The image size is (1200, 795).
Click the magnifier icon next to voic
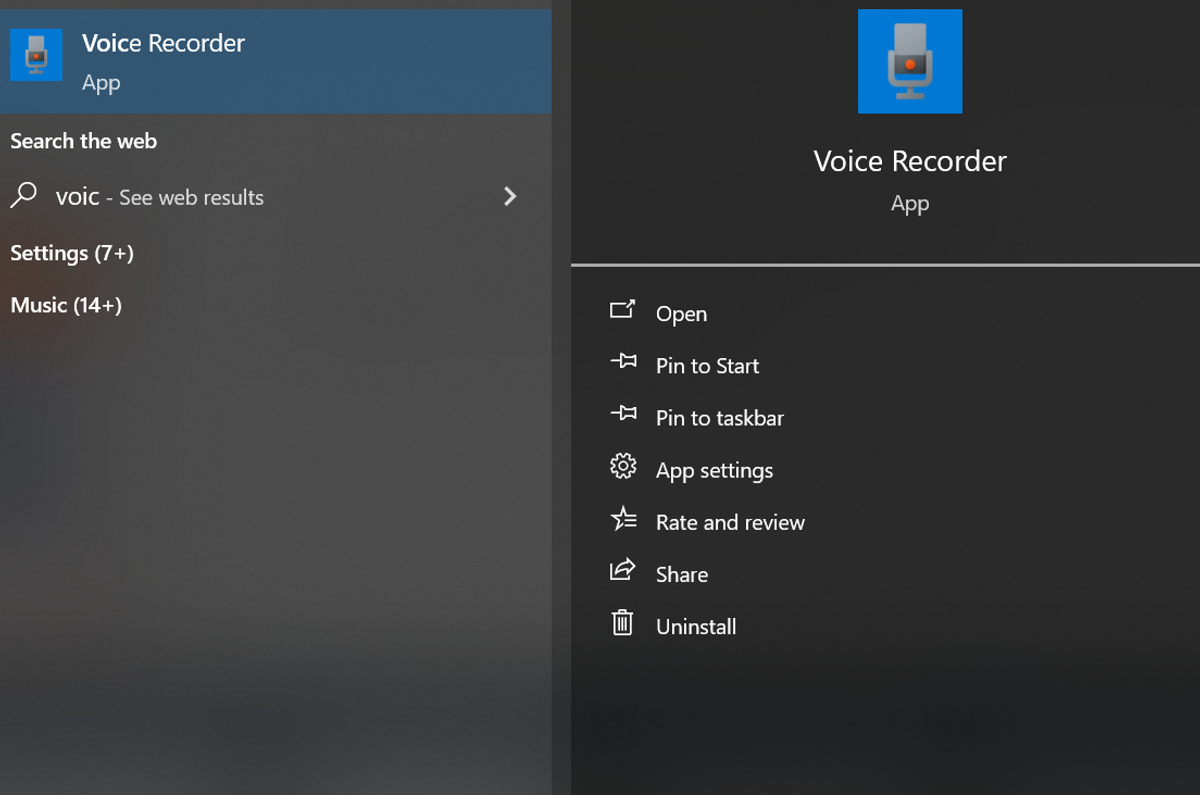[x=24, y=195]
